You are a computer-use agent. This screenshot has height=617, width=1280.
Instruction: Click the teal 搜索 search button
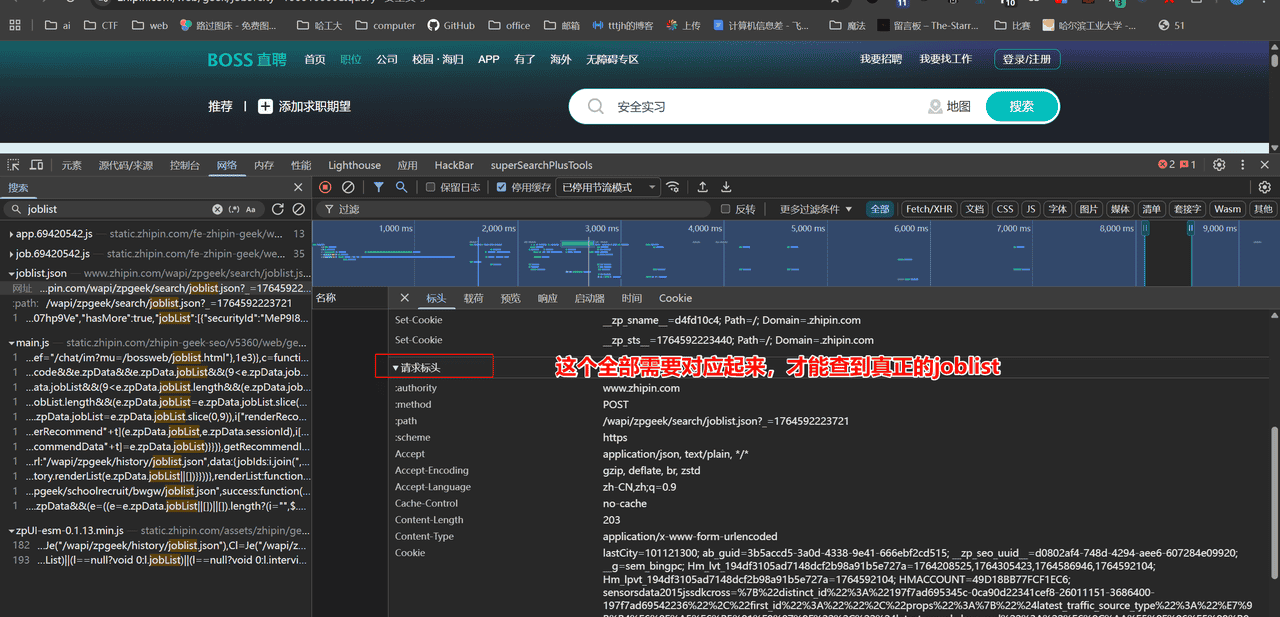[x=1021, y=105]
